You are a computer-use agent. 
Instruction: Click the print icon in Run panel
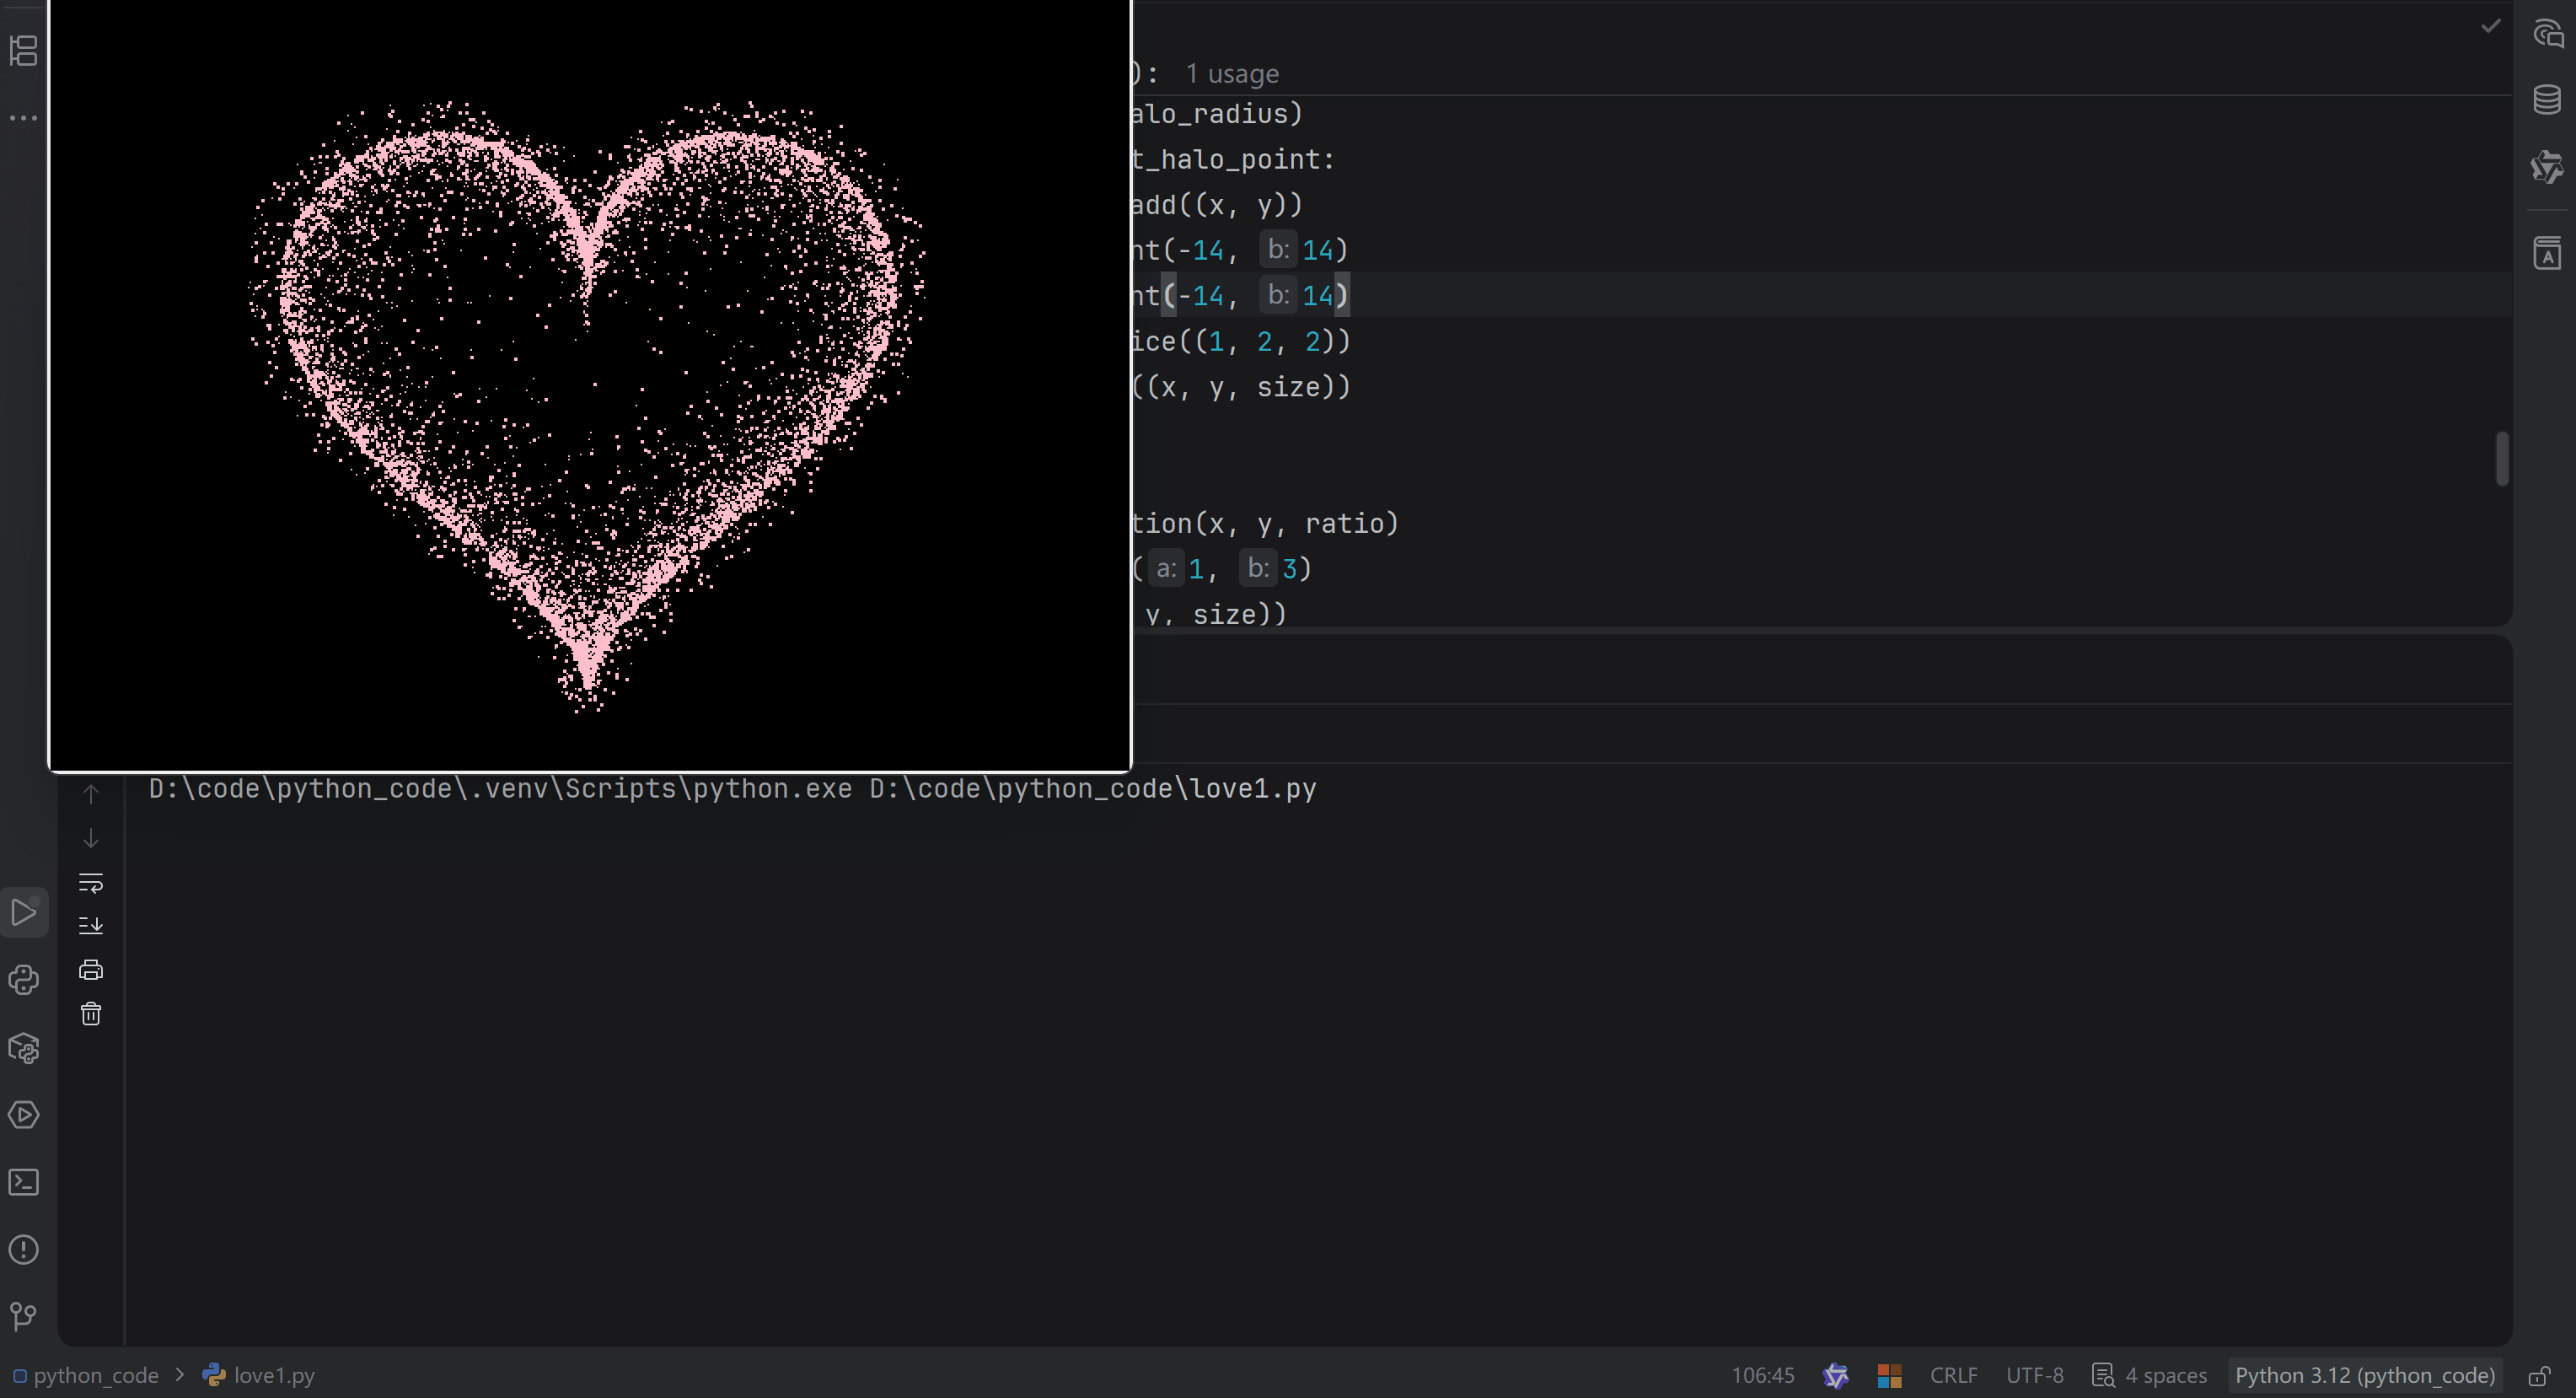pos(91,970)
